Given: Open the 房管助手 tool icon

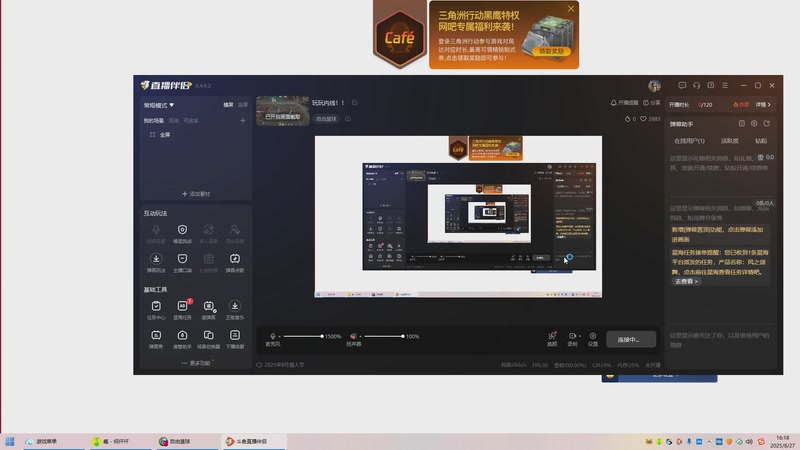Looking at the screenshot, I should point(182,335).
